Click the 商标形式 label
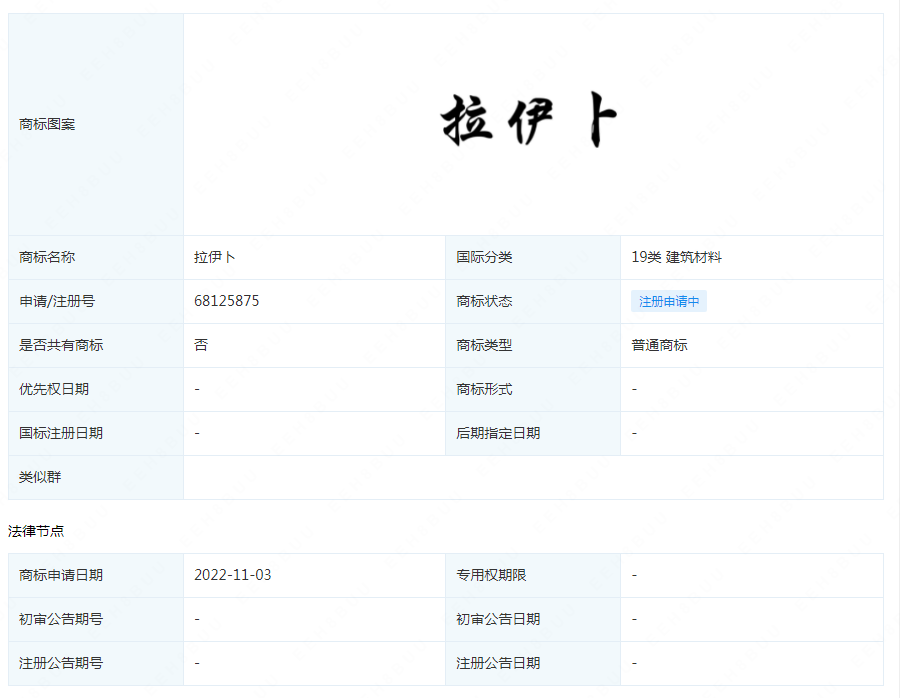 [x=484, y=389]
